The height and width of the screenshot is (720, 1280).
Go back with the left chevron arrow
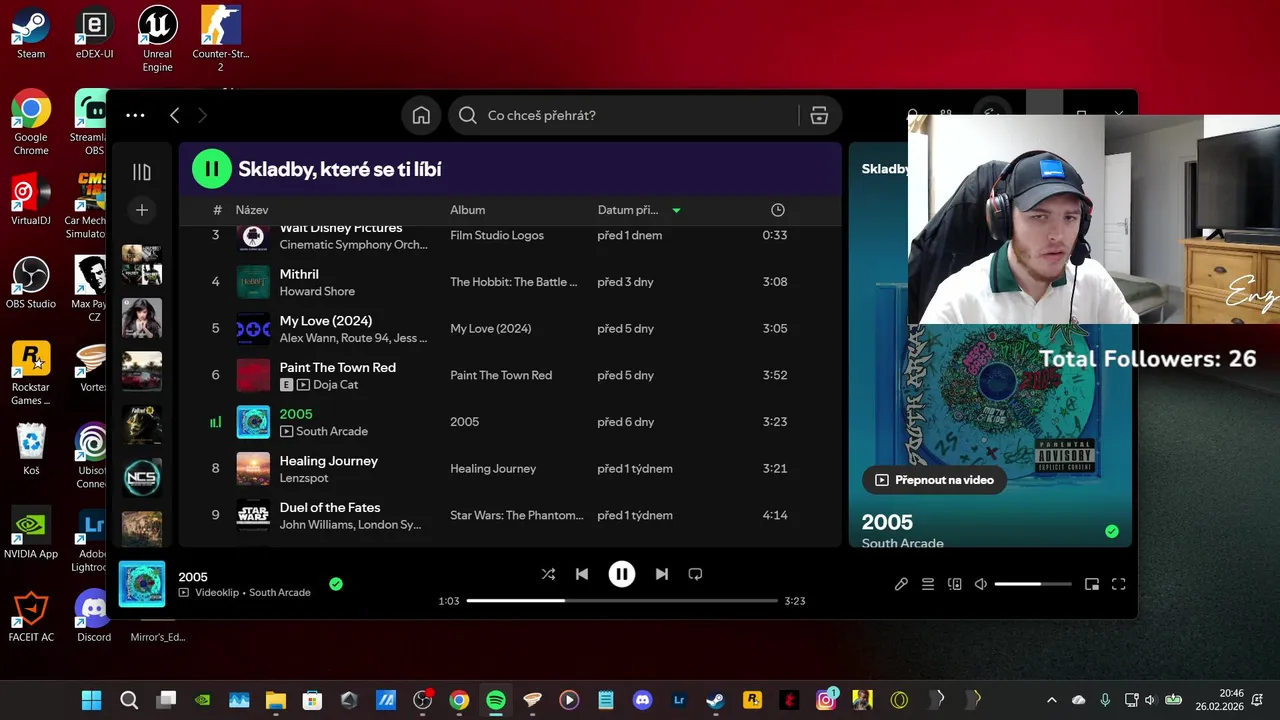[174, 115]
